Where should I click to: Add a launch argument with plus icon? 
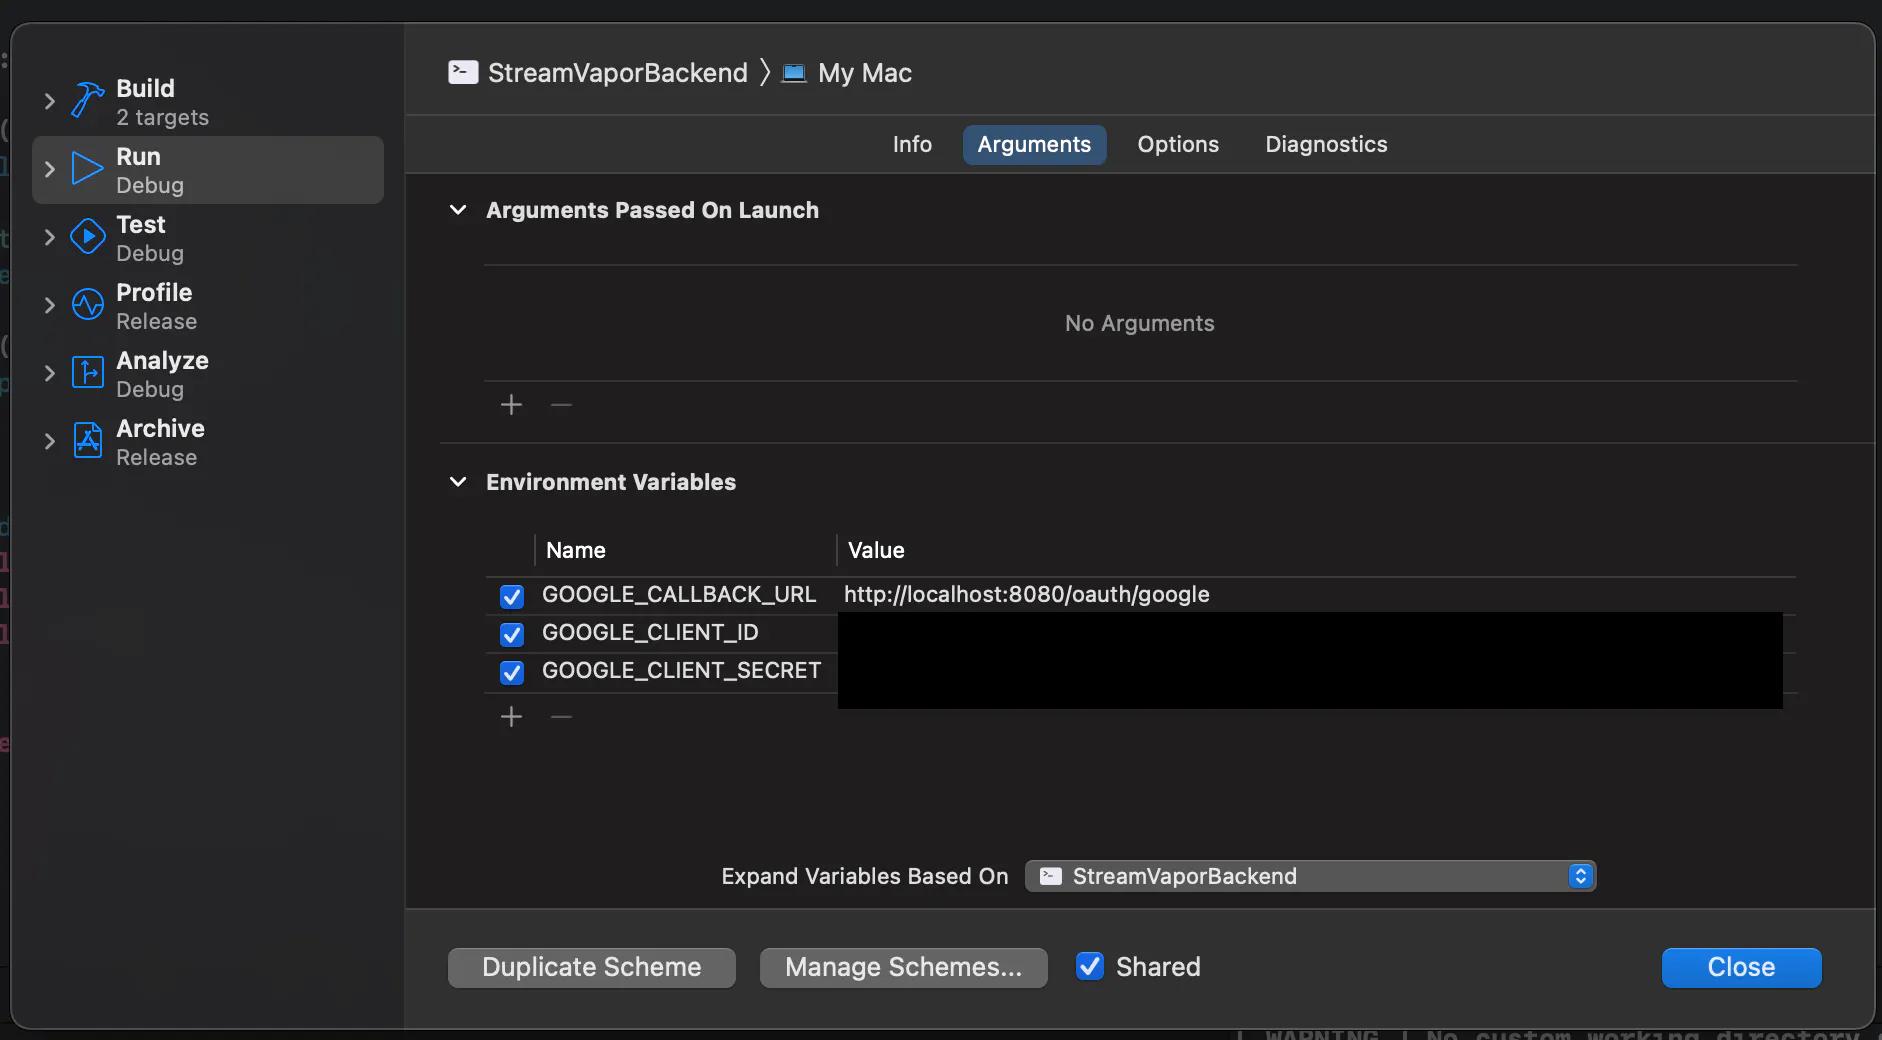(x=511, y=404)
